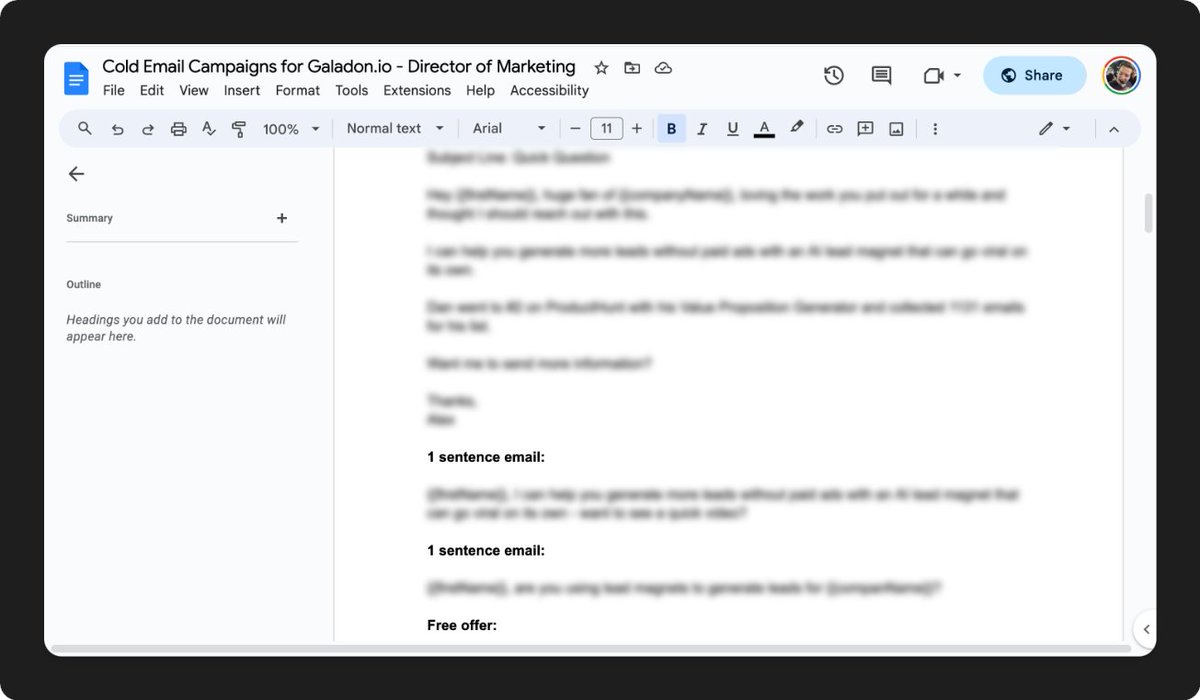Click the spelling and grammar check icon

(208, 128)
